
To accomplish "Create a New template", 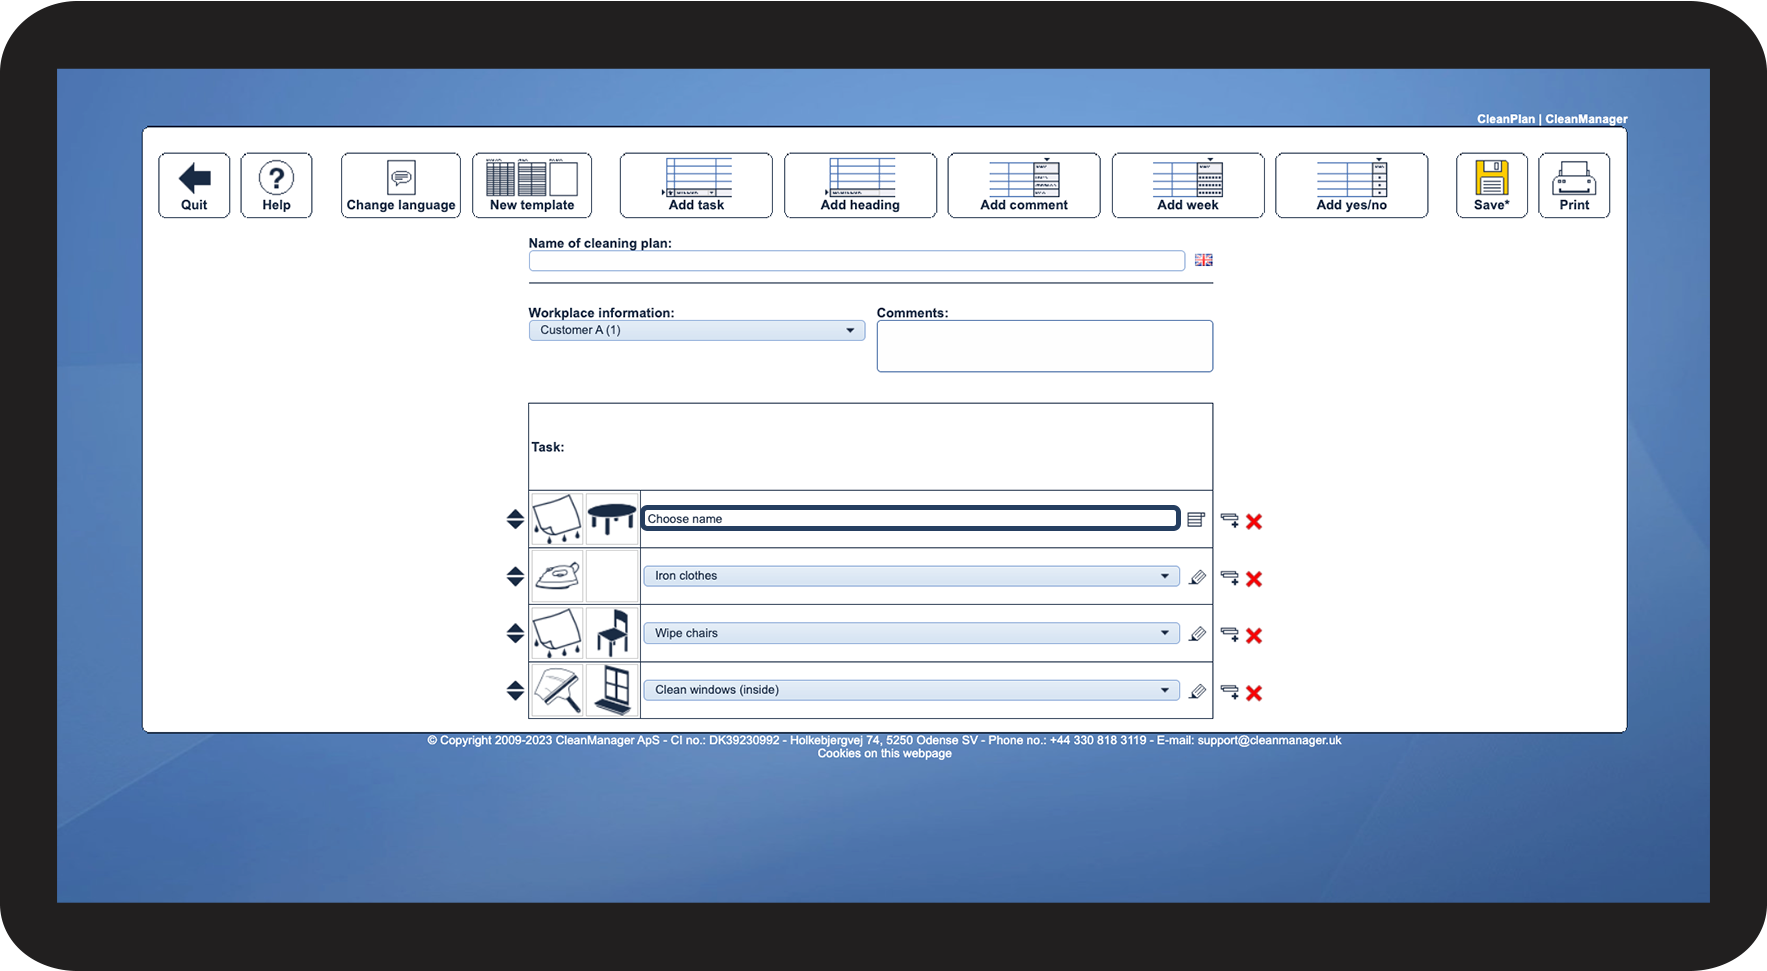I will (532, 185).
